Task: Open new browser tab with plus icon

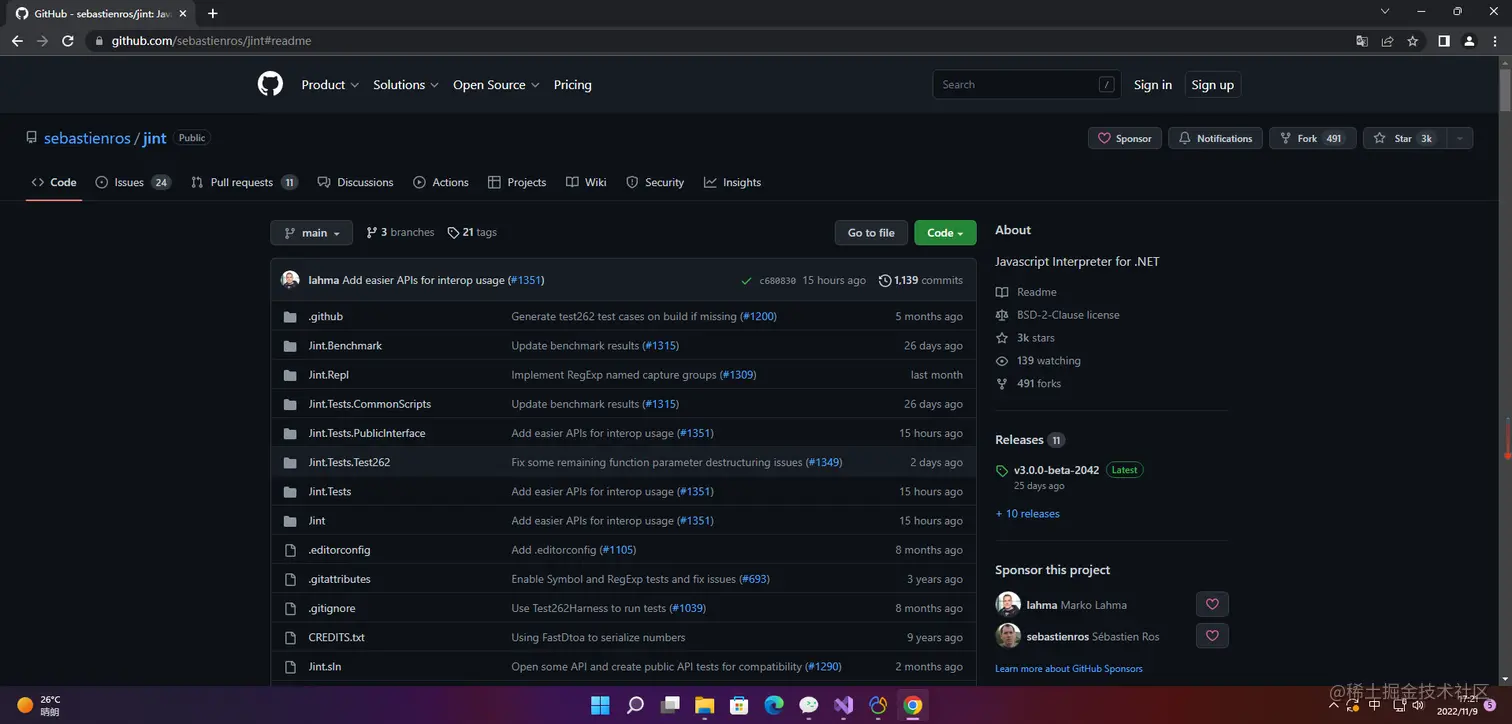Action: [x=212, y=13]
